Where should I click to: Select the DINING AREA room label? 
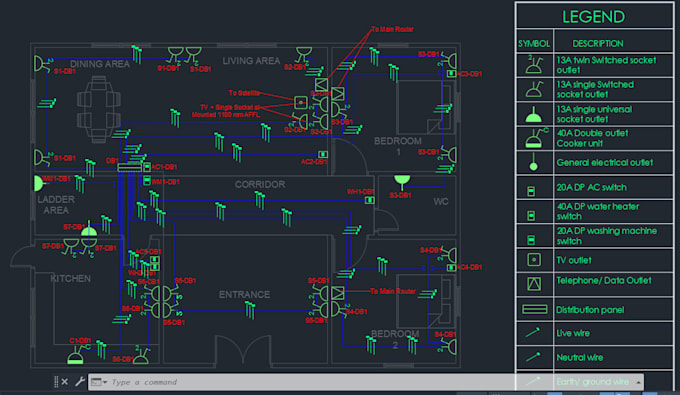pos(100,64)
